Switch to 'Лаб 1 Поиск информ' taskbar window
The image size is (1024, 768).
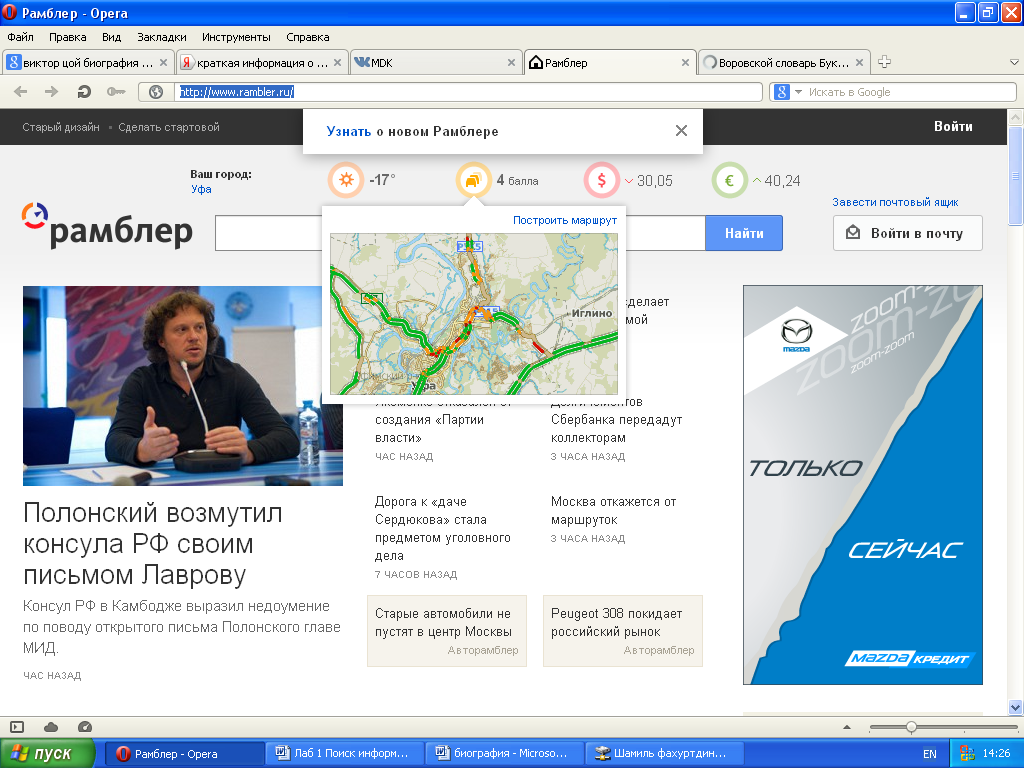[344, 753]
